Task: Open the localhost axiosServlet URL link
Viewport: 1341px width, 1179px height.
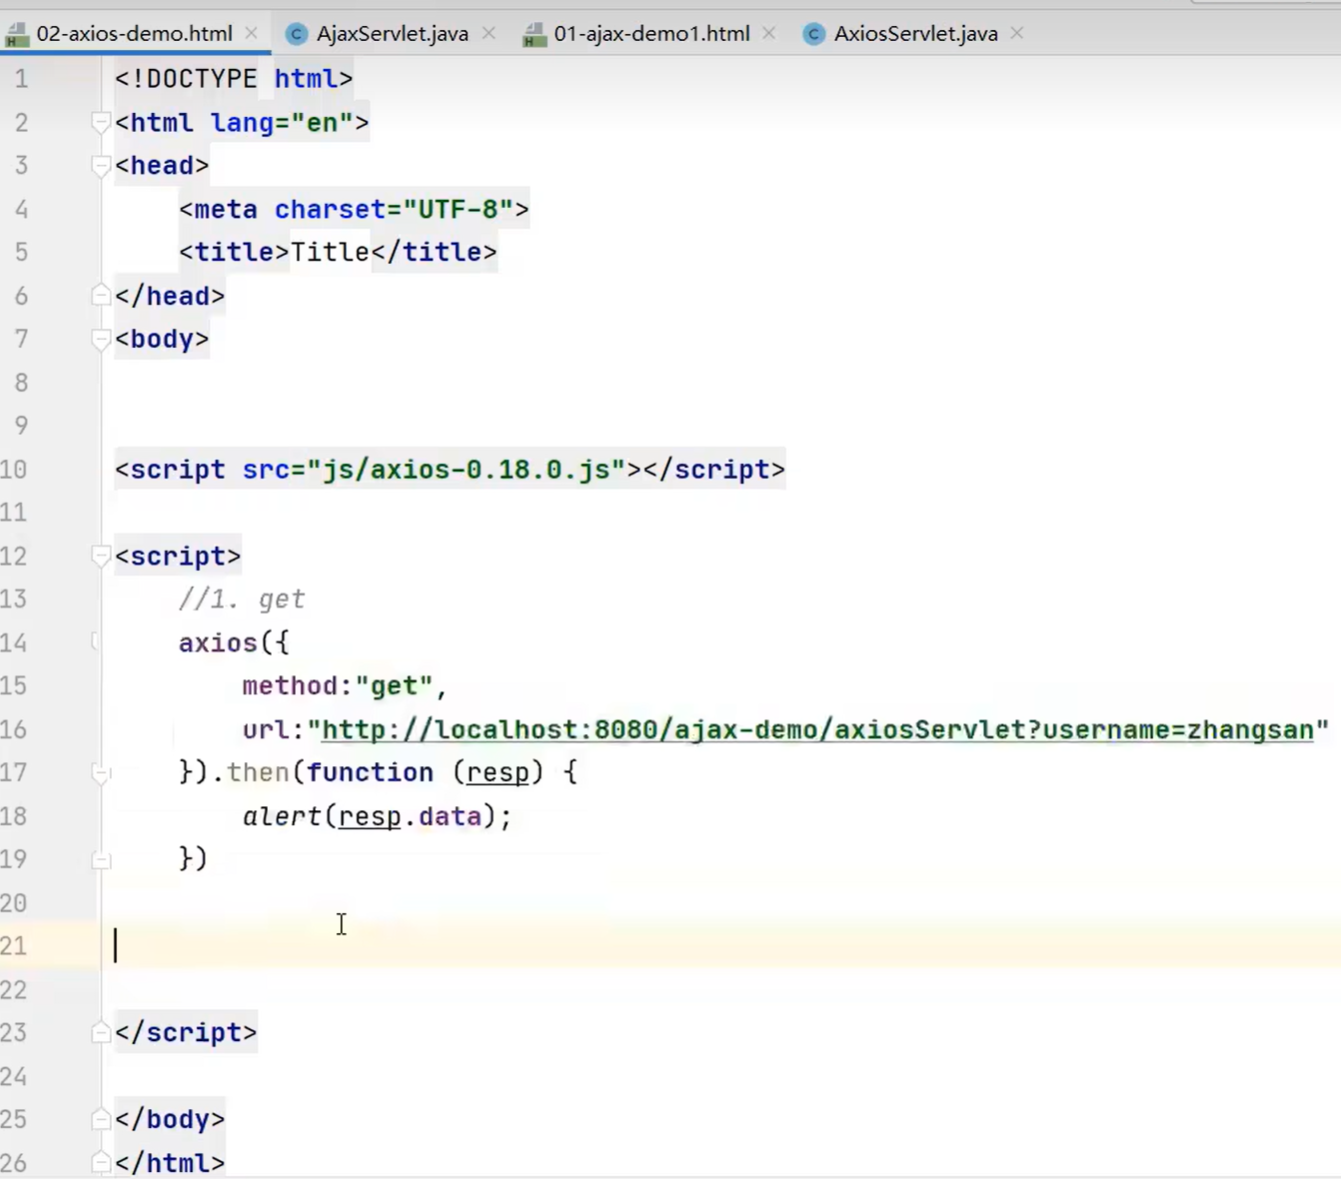Action: pos(817,730)
